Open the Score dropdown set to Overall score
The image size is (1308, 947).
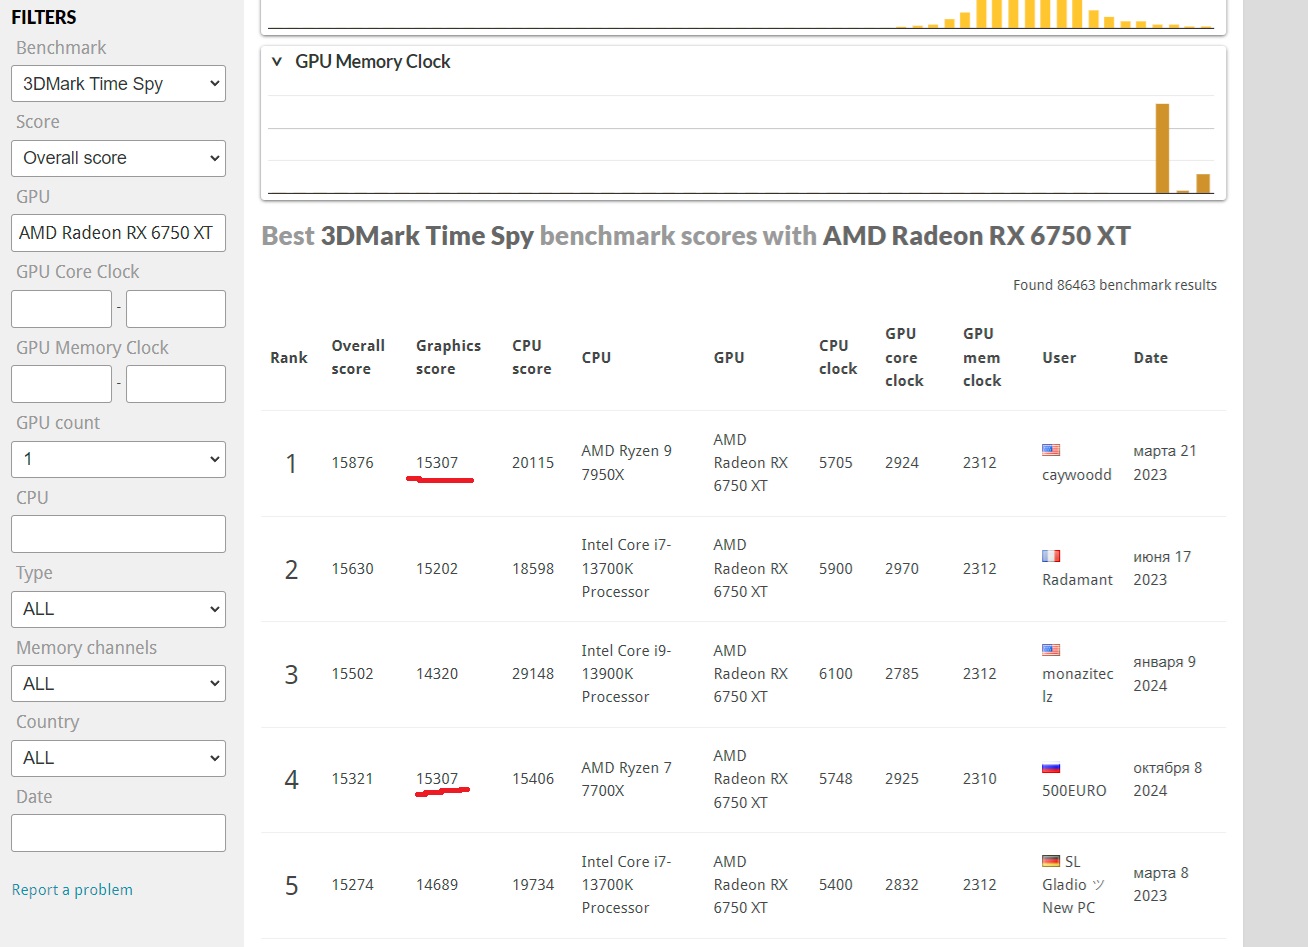click(x=118, y=158)
